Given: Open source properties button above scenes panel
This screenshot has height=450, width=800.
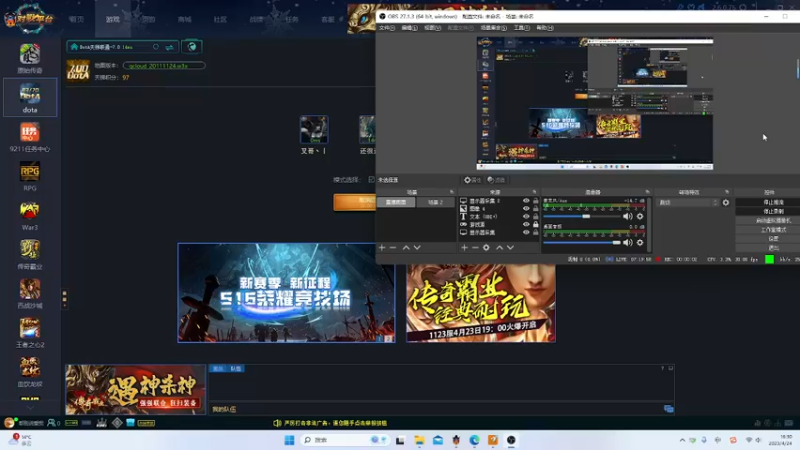Looking at the screenshot, I should pyautogui.click(x=472, y=180).
